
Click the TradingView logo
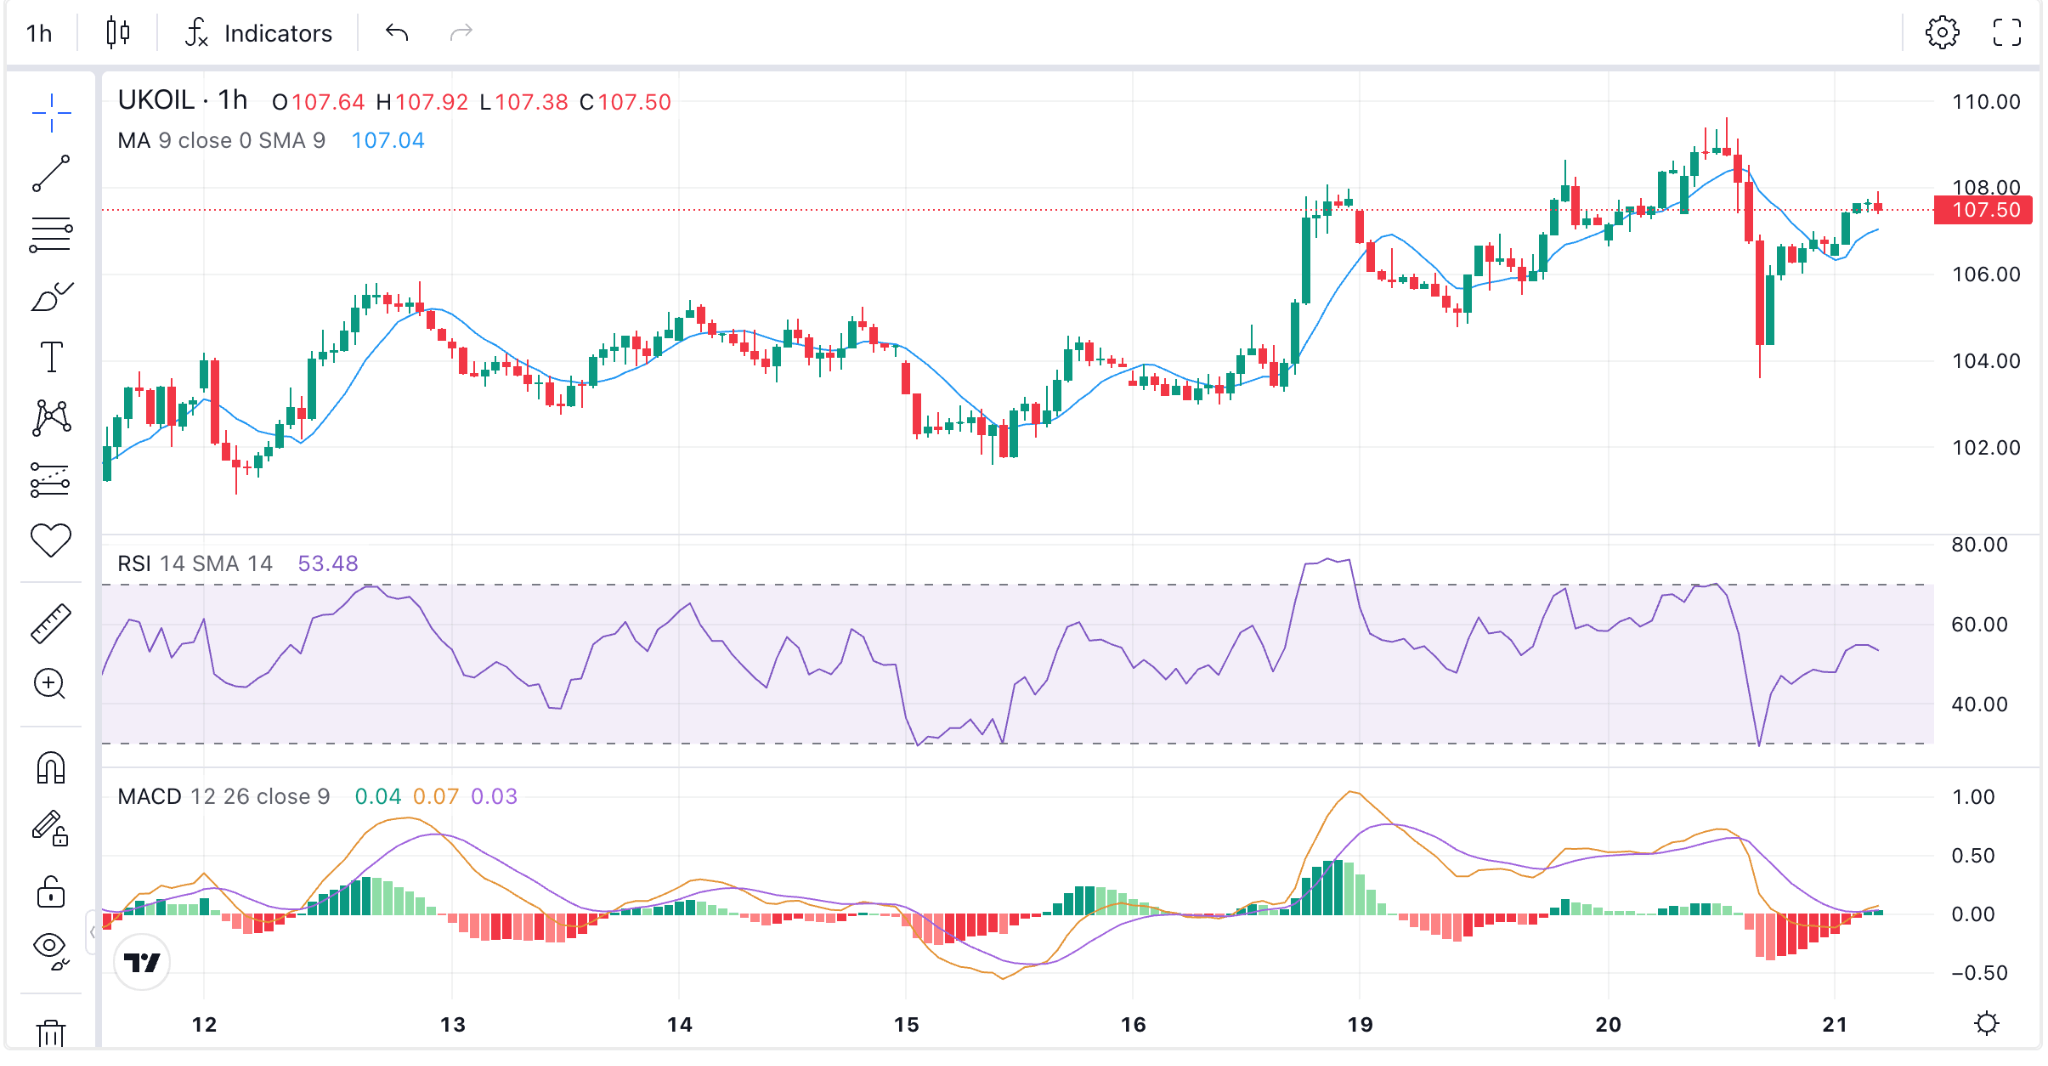143,962
